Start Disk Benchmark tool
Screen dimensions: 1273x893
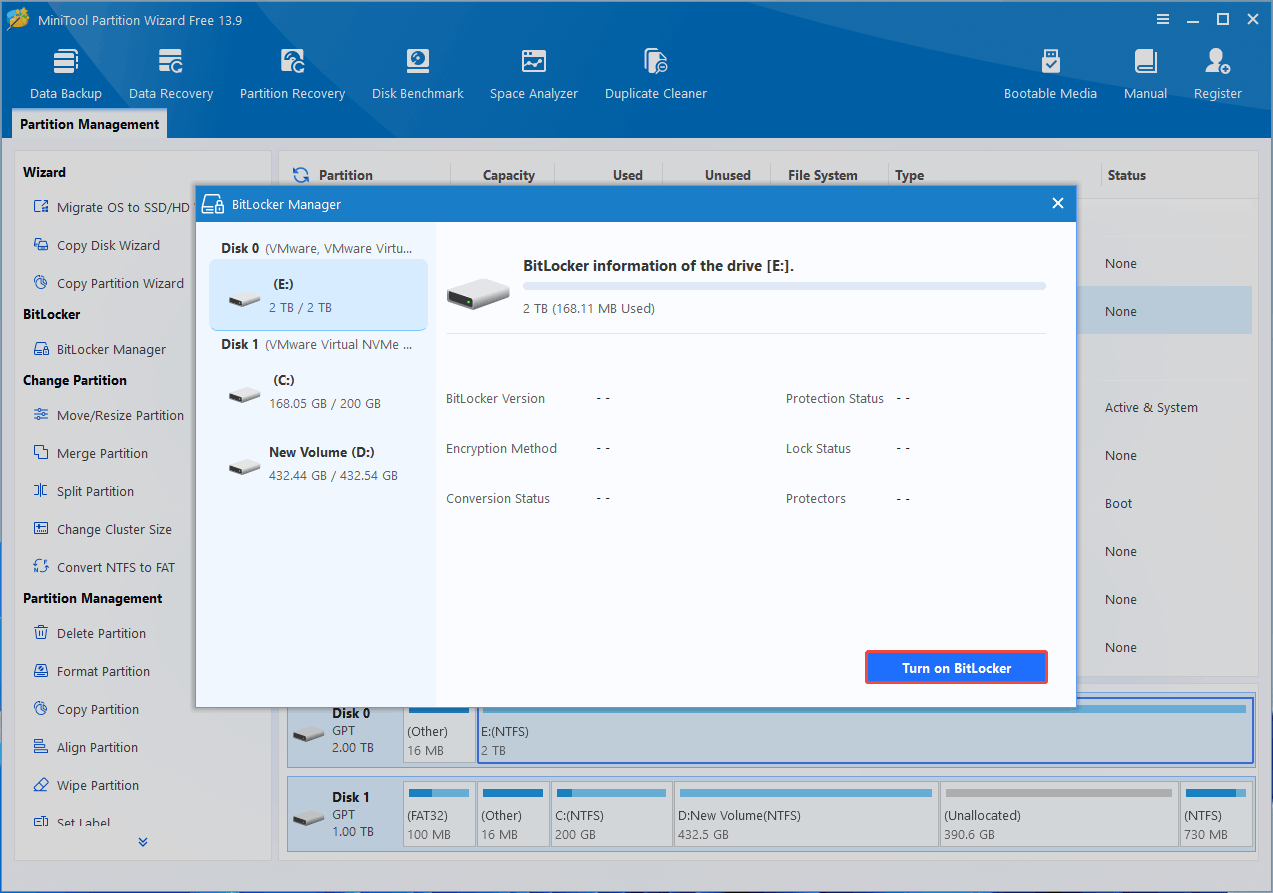418,74
